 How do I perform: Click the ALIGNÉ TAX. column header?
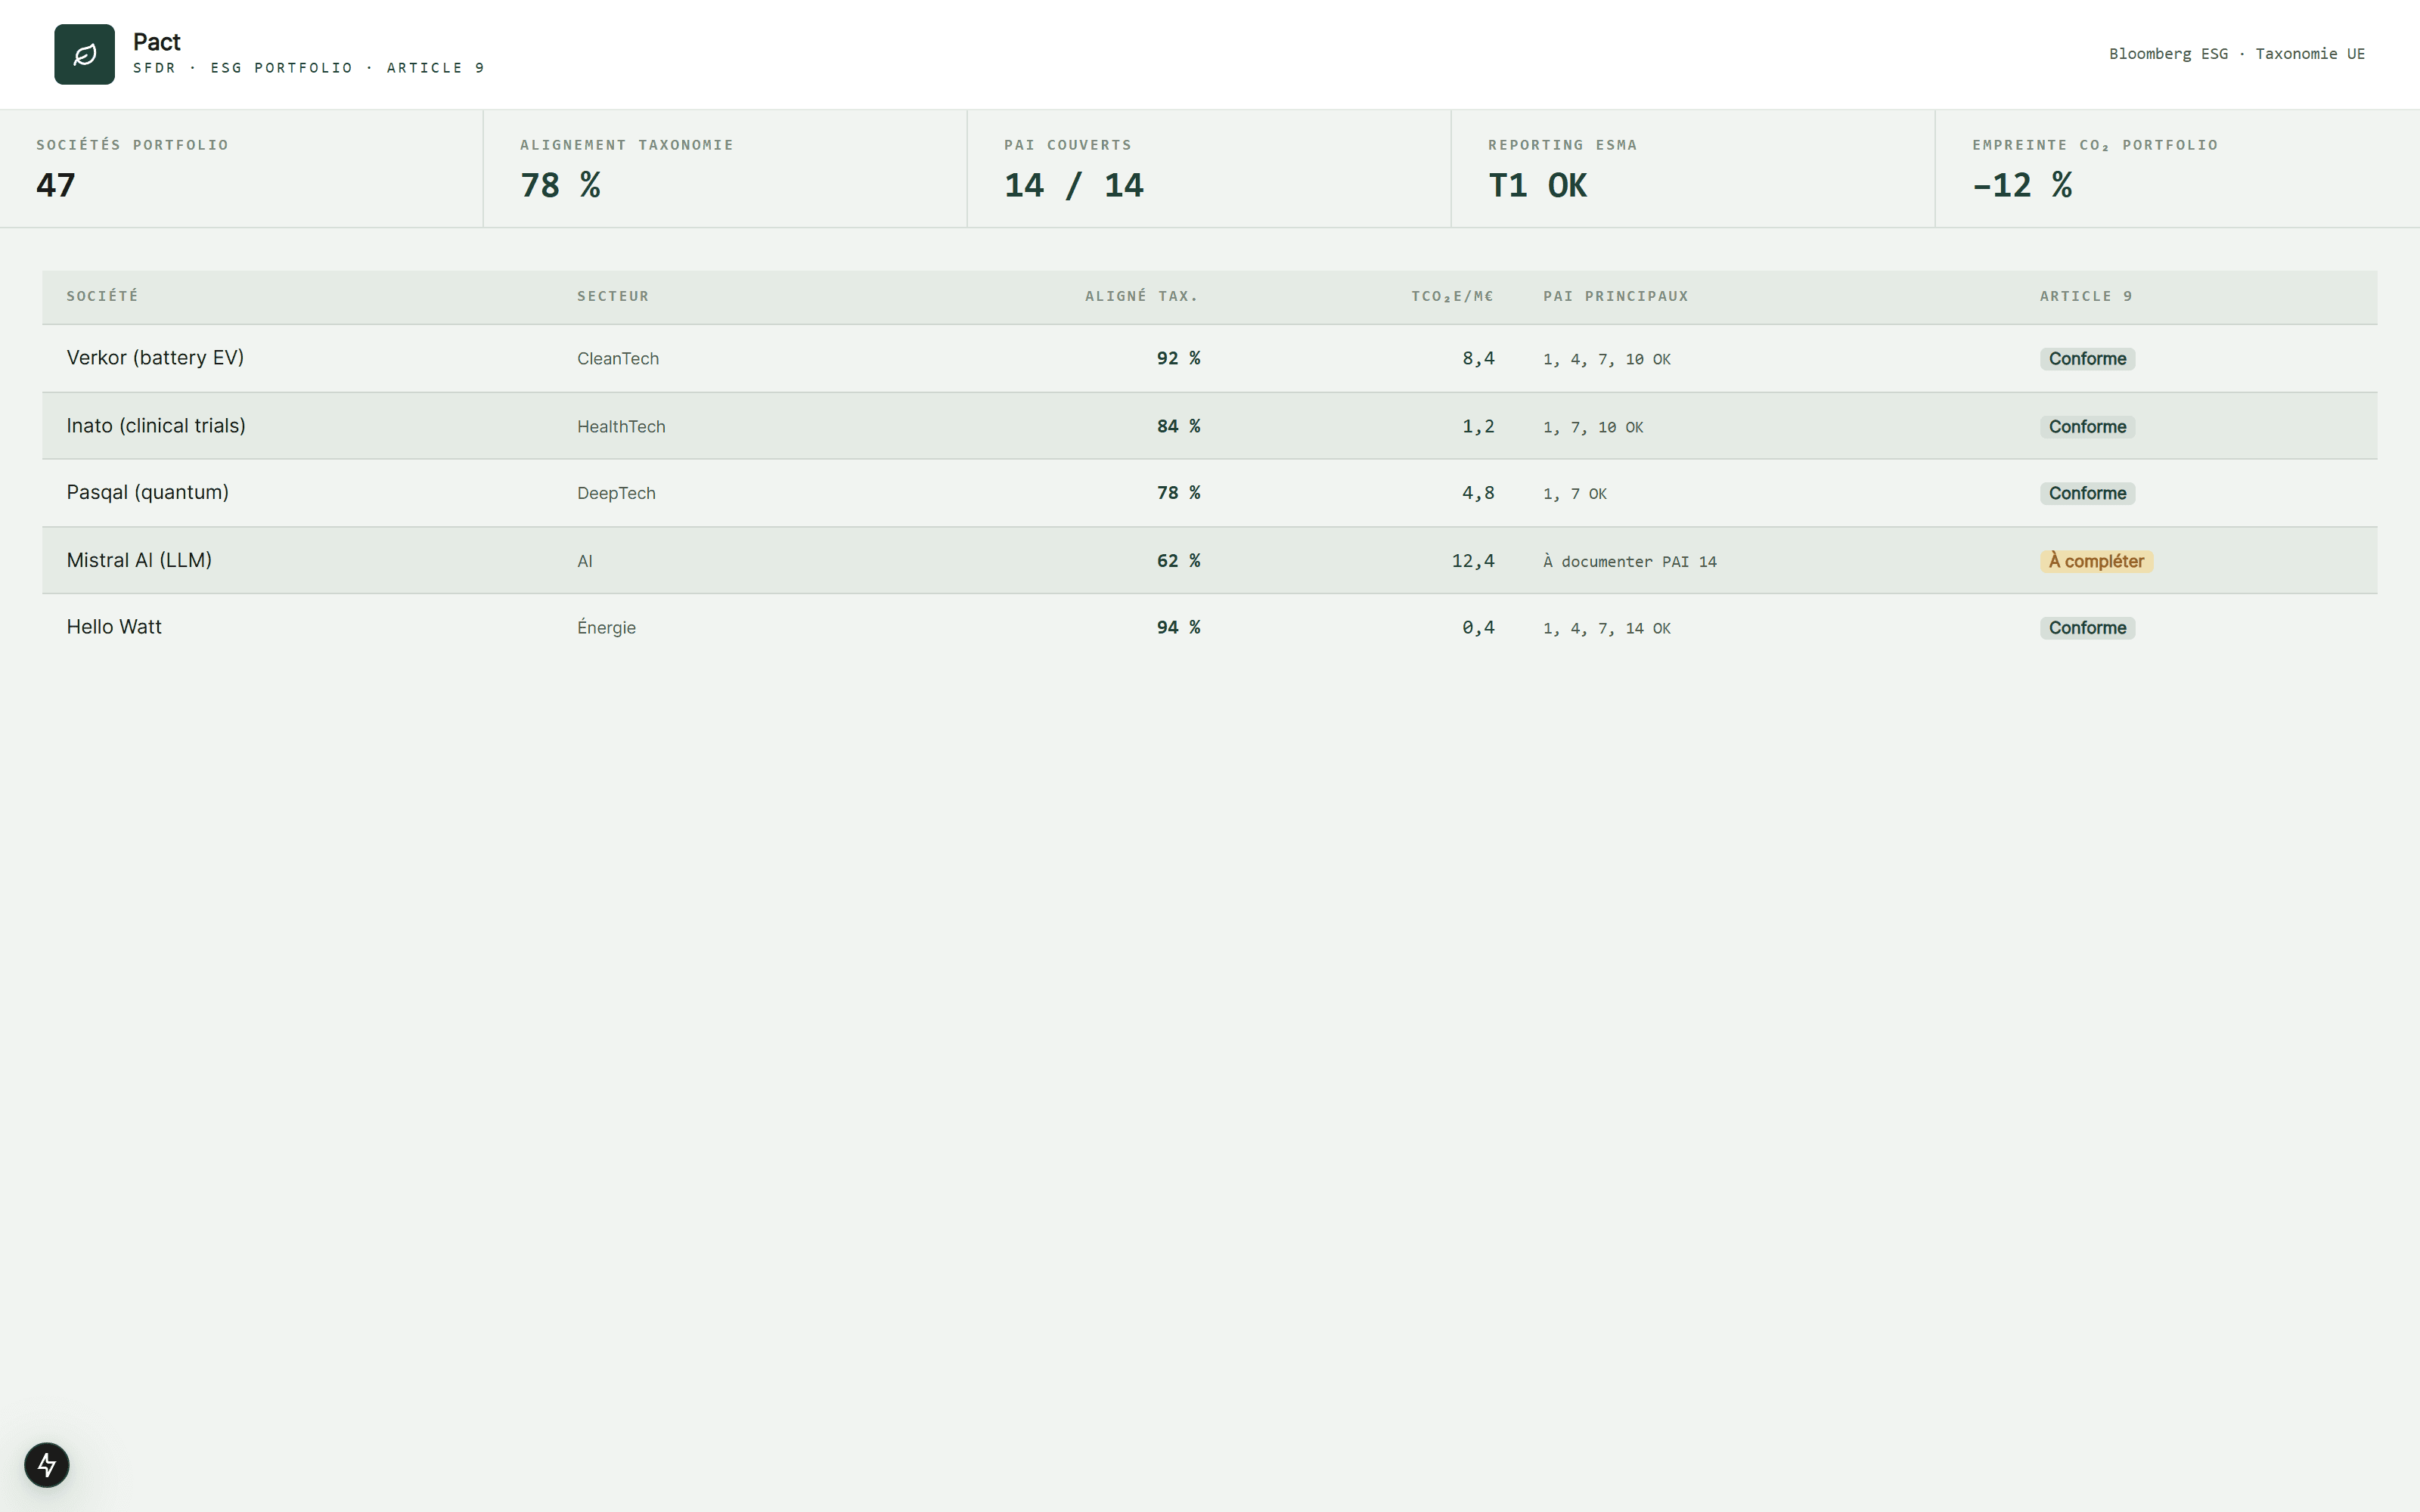tap(1142, 296)
